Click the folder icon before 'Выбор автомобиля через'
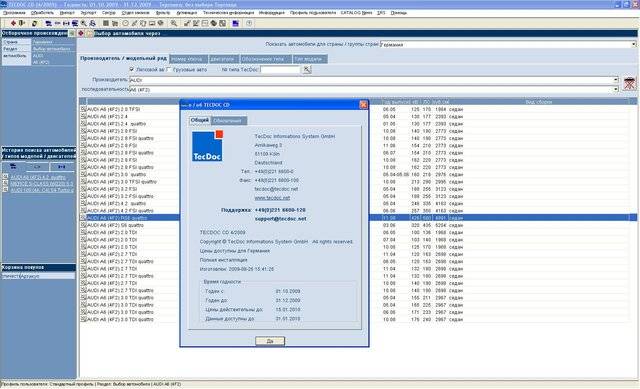This screenshot has width=640, height=389. [89, 33]
